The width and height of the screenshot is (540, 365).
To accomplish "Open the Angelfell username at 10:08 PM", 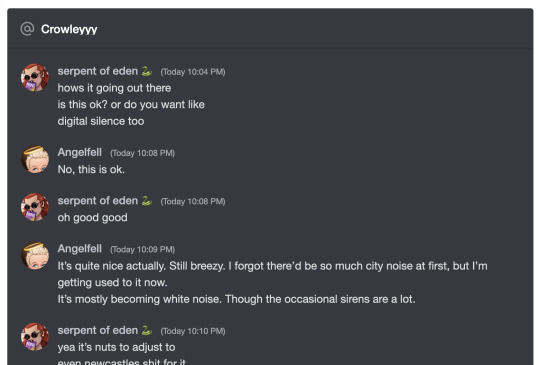I will click(x=80, y=152).
